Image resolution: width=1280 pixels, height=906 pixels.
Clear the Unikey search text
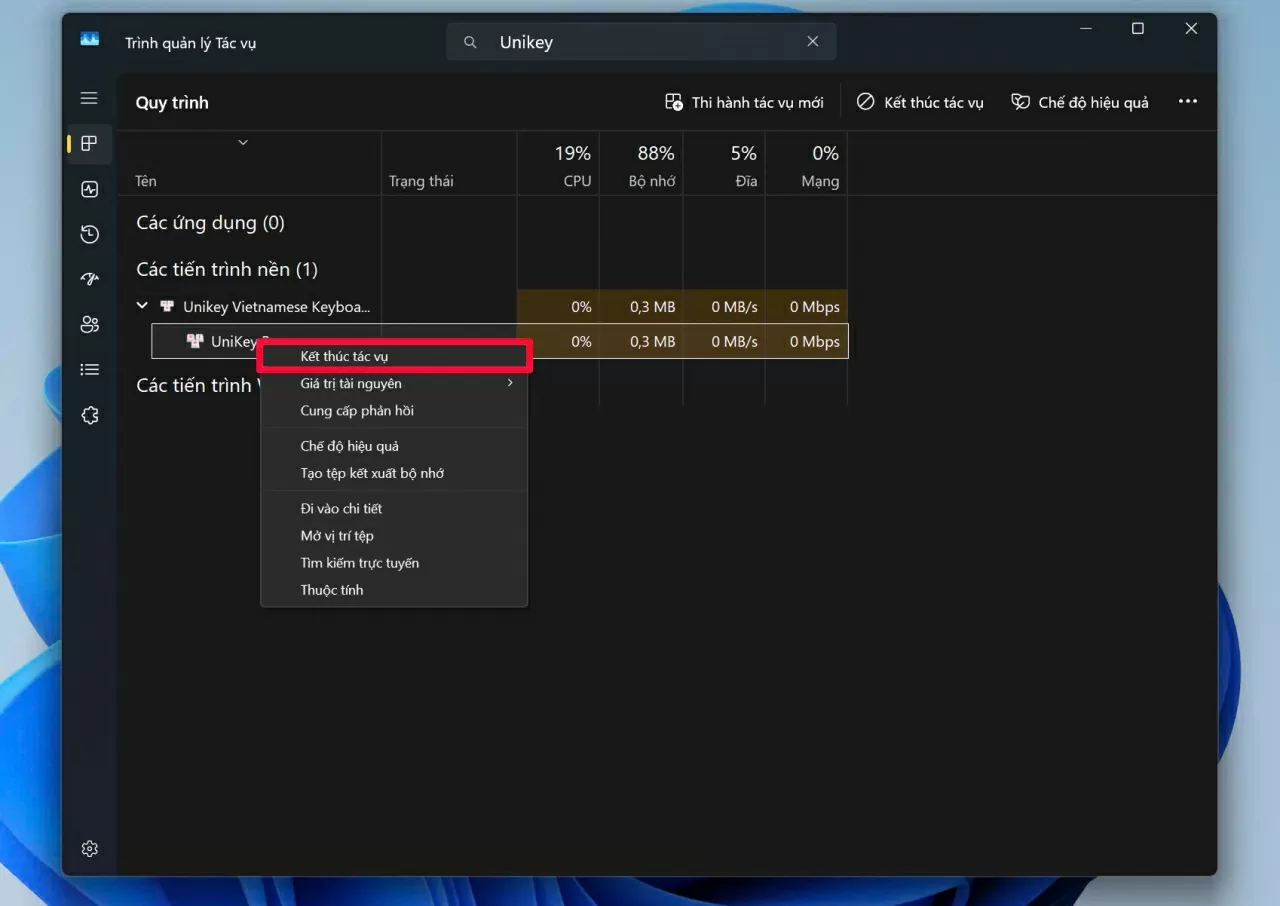click(812, 42)
